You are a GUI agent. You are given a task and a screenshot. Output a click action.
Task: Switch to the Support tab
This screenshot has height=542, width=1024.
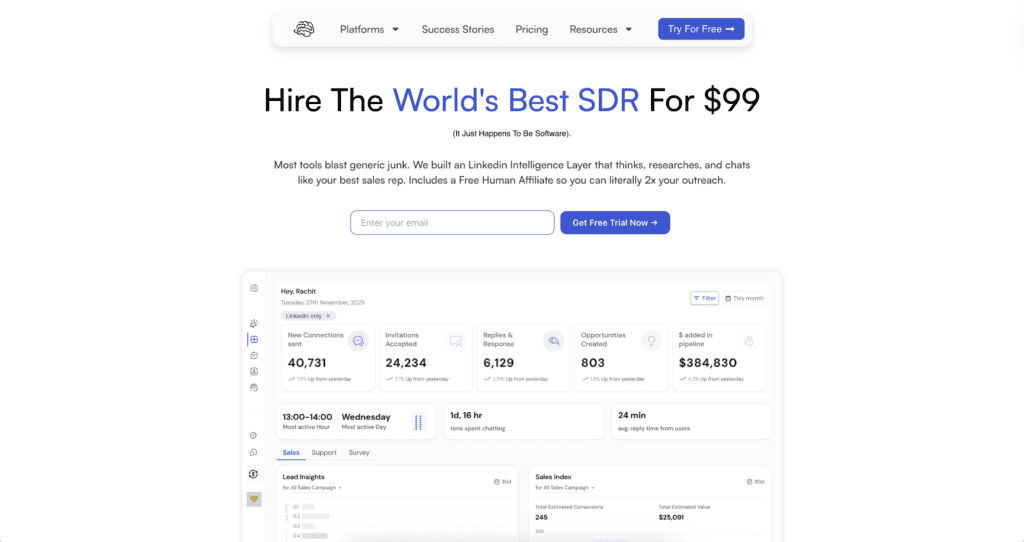pos(324,453)
